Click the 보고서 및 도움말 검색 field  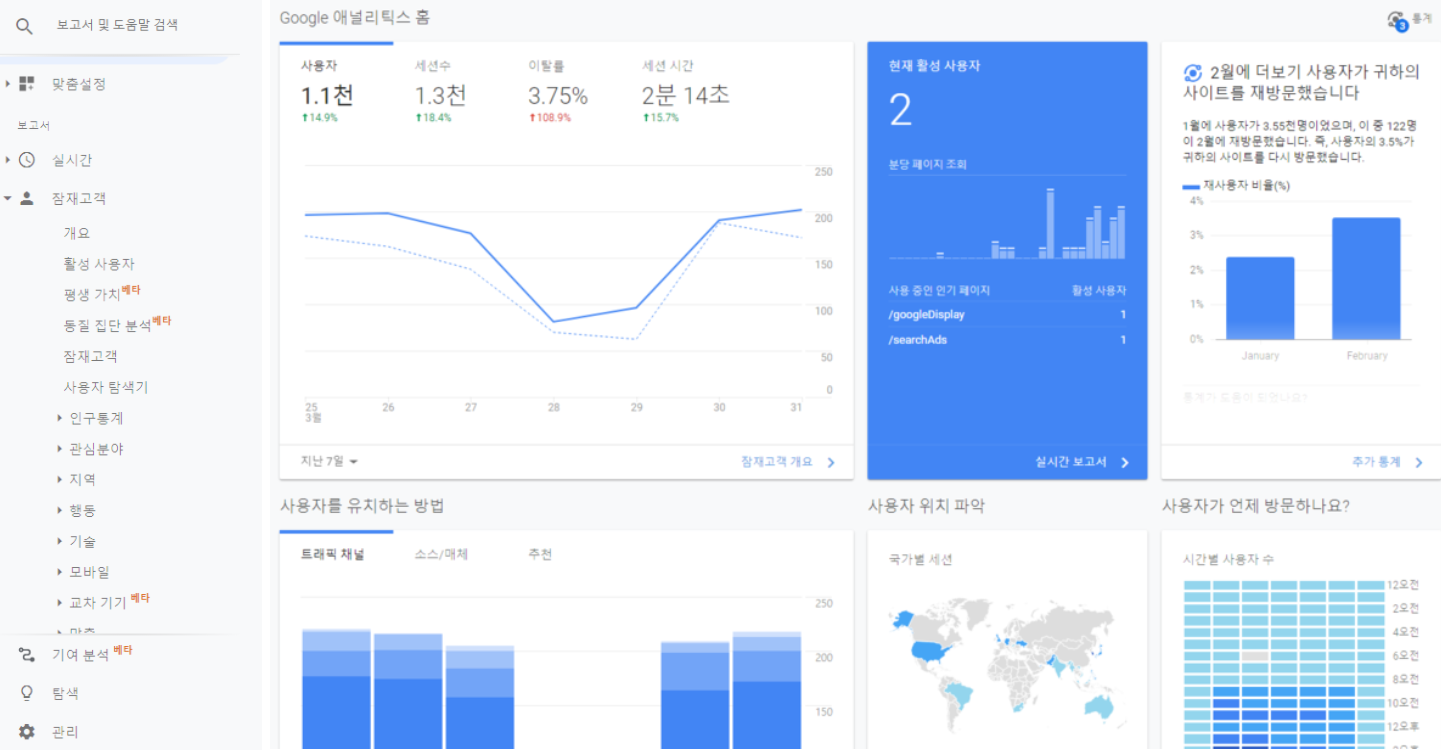pos(118,25)
